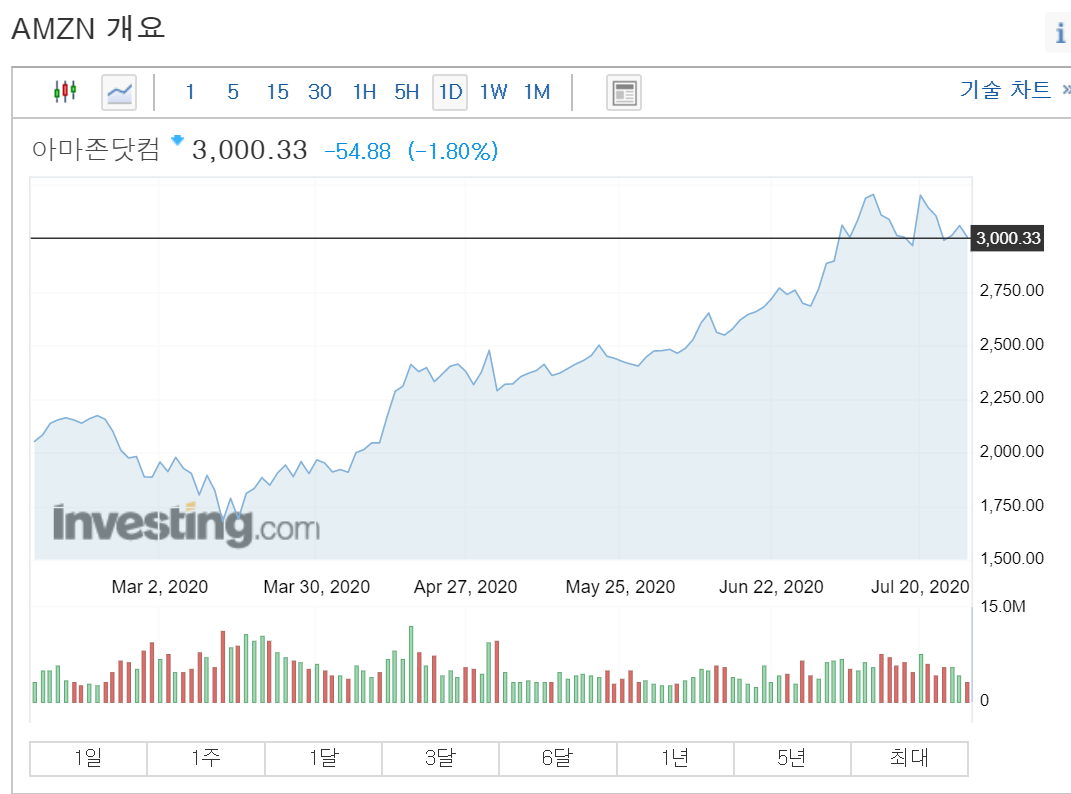Click the 2,250.00 price axis label
Screen dimensions: 1071x794
click(1012, 398)
